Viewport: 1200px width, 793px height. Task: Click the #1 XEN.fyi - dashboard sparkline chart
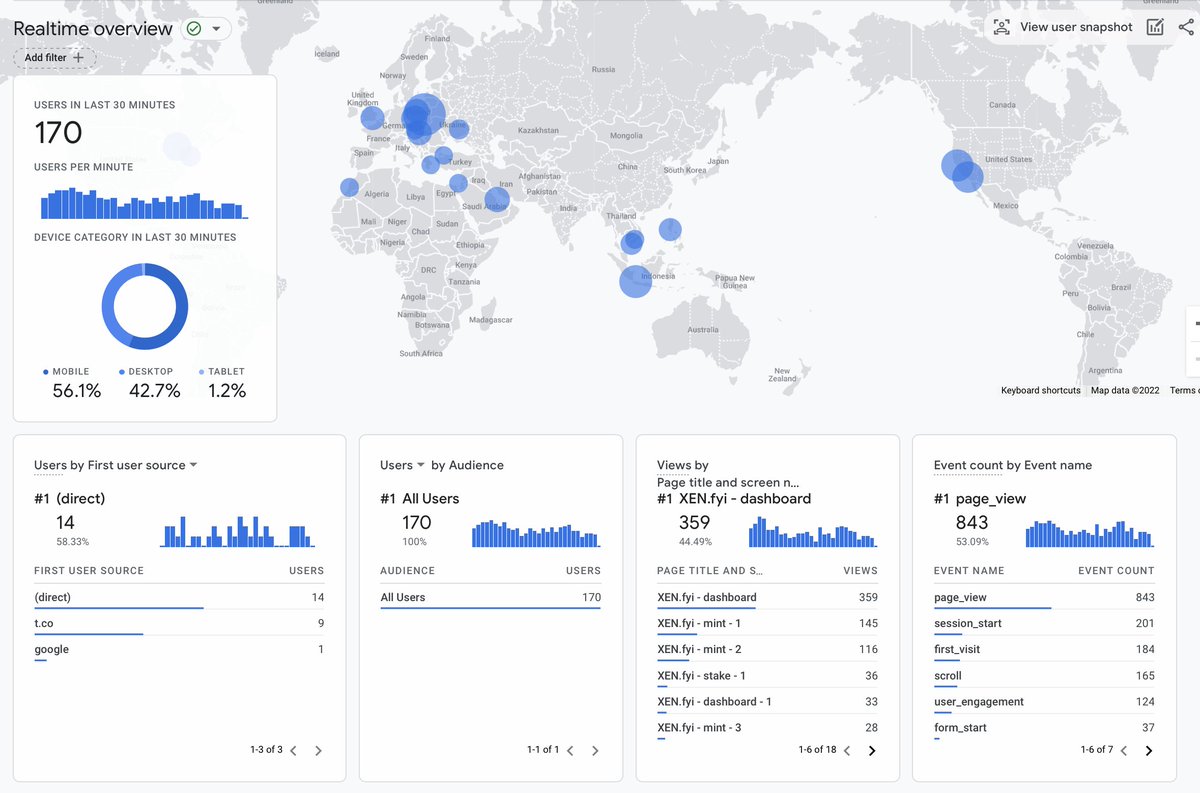(813, 531)
